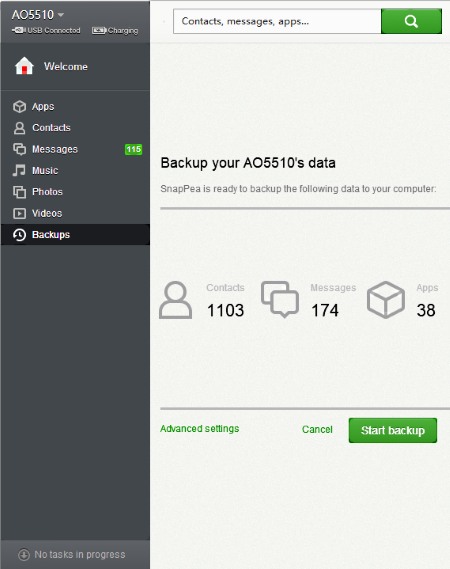Click No tasks in progress status
The width and height of the screenshot is (450, 569).
click(80, 554)
